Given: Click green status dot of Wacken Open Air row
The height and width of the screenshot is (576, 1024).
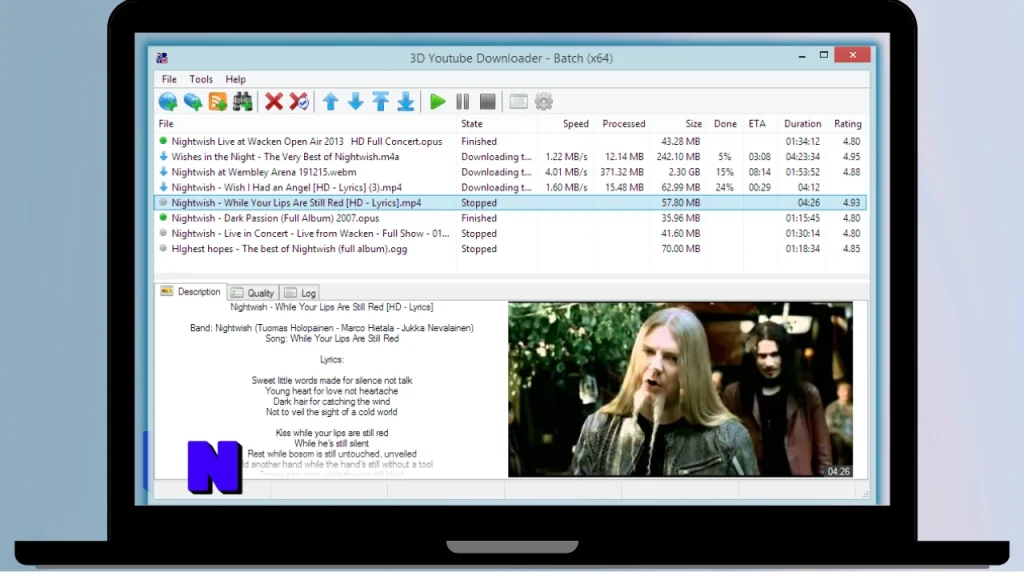Looking at the screenshot, I should click(163, 140).
